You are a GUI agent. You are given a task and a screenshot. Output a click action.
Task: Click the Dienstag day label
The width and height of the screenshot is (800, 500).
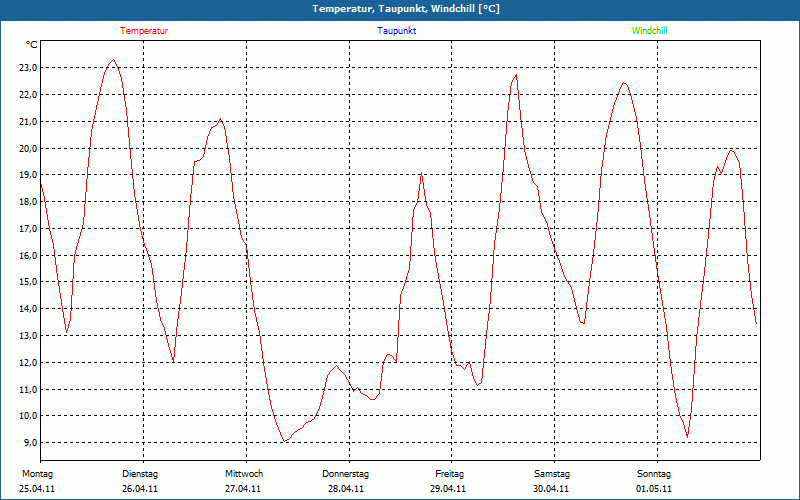(140, 474)
